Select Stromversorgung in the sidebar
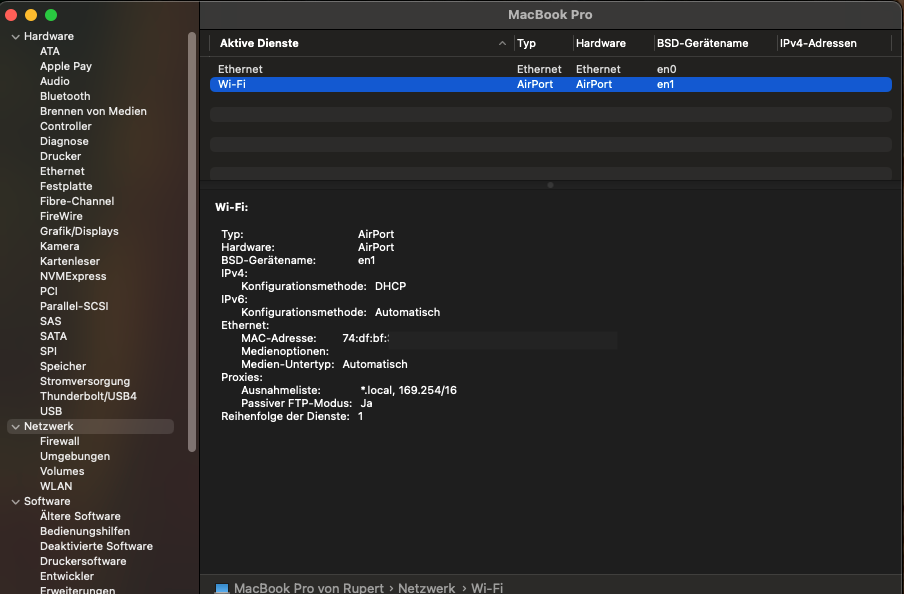 [85, 381]
